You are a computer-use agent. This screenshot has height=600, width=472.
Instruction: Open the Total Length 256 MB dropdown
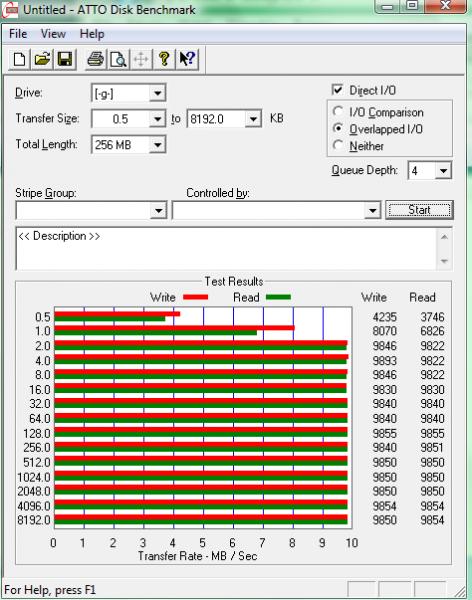(157, 145)
